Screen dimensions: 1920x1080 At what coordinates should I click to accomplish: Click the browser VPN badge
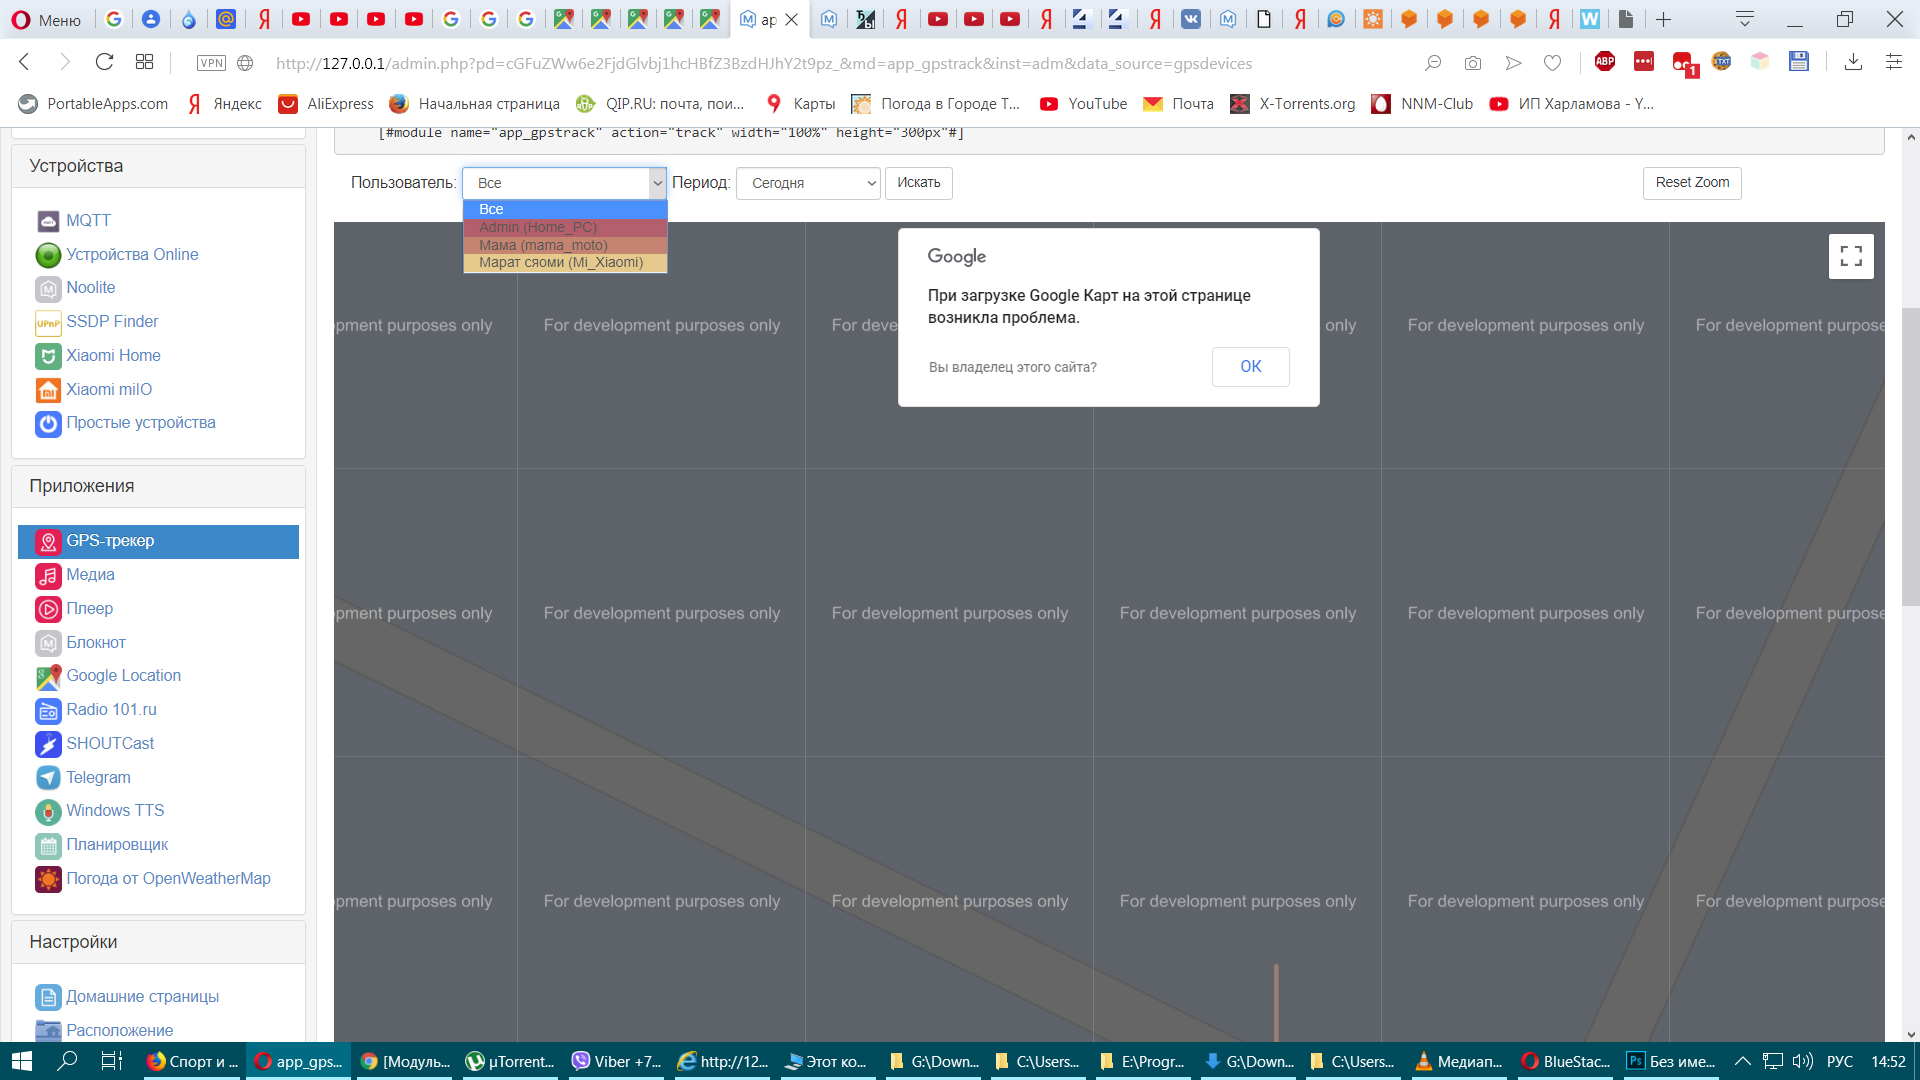tap(211, 63)
